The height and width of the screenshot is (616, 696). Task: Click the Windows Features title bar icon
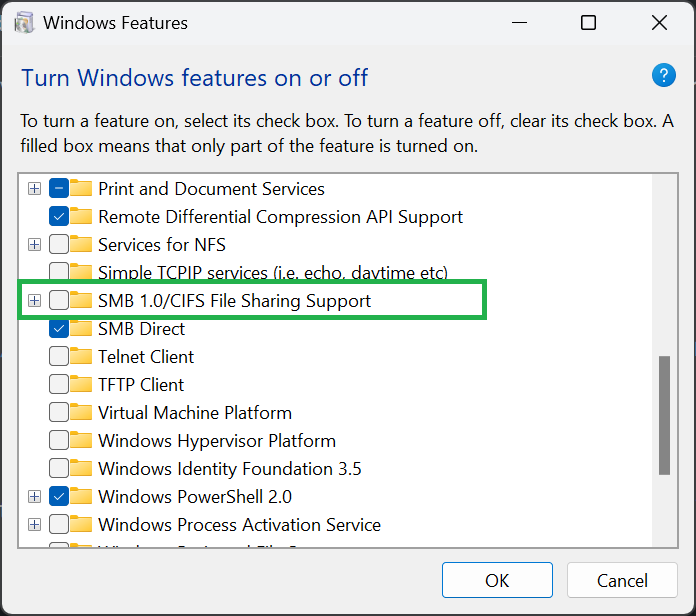pyautogui.click(x=25, y=22)
